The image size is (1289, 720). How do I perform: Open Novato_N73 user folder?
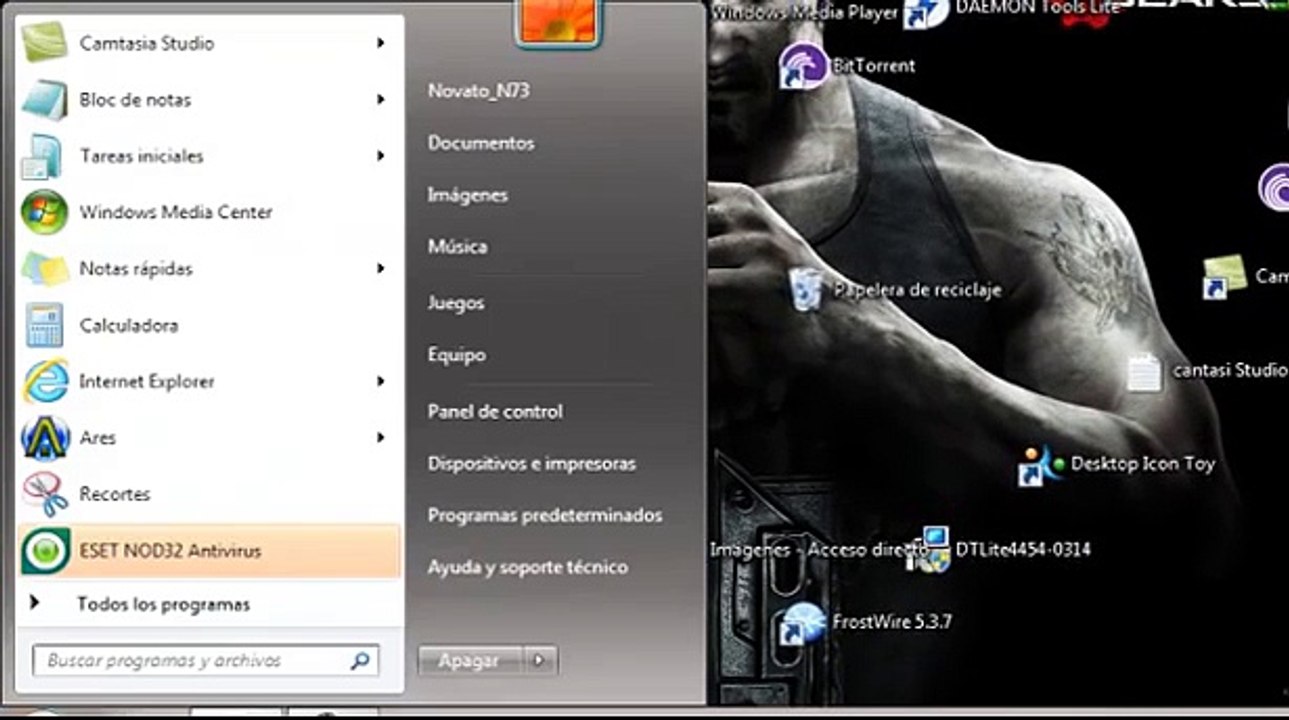tap(479, 91)
